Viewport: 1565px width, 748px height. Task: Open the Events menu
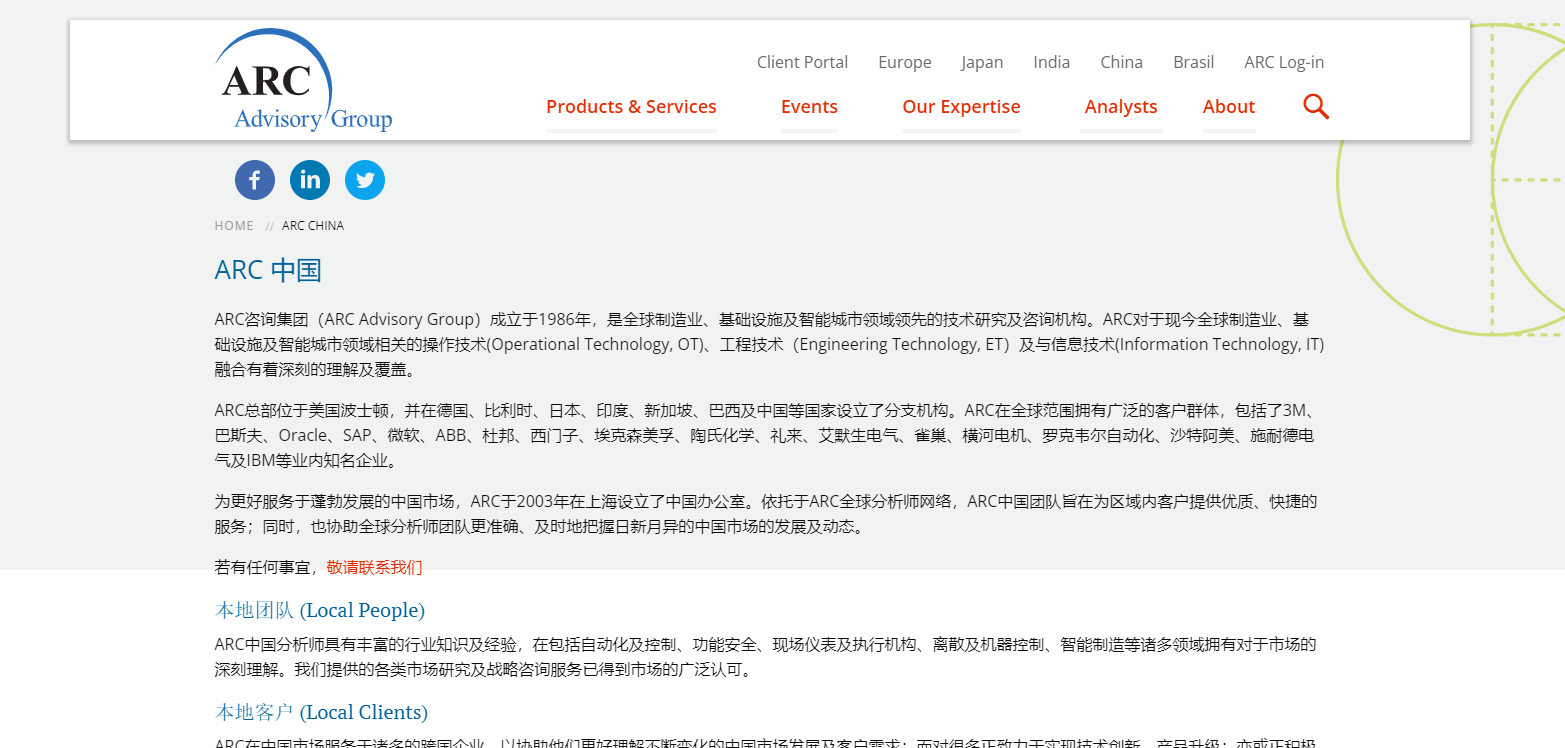pyautogui.click(x=809, y=107)
